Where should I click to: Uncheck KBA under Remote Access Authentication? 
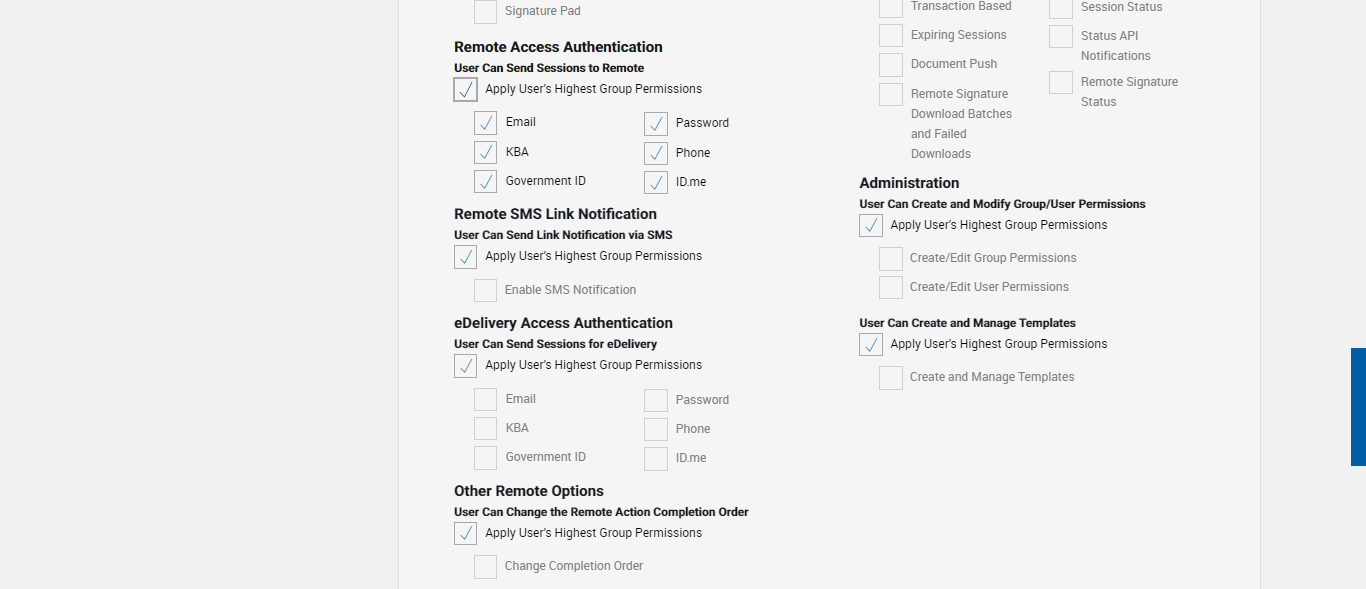[486, 153]
